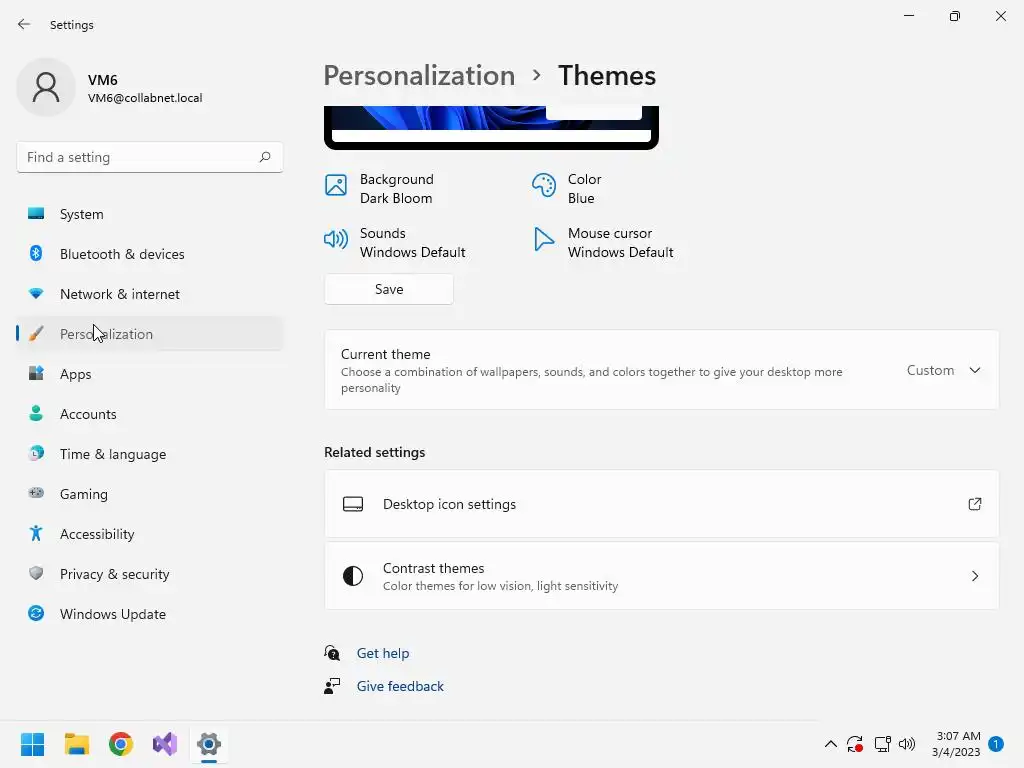Navigate to Time & language
Image resolution: width=1024 pixels, height=768 pixels.
click(x=112, y=454)
